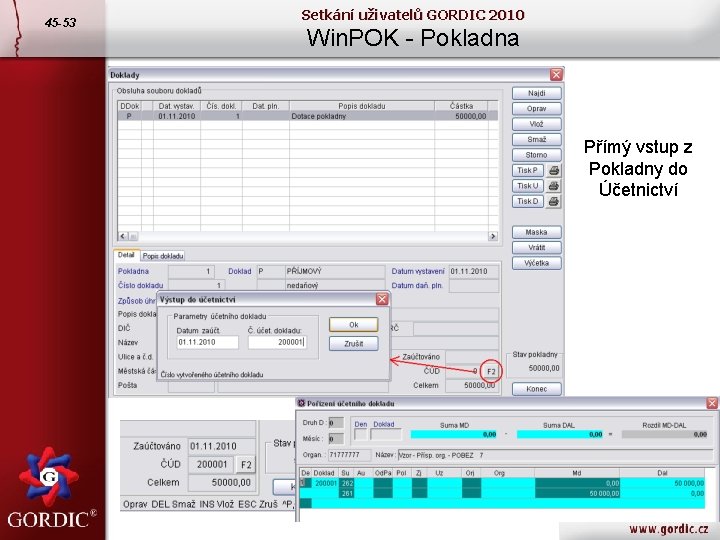
Task: Click the Najdi button
Action: [536, 93]
